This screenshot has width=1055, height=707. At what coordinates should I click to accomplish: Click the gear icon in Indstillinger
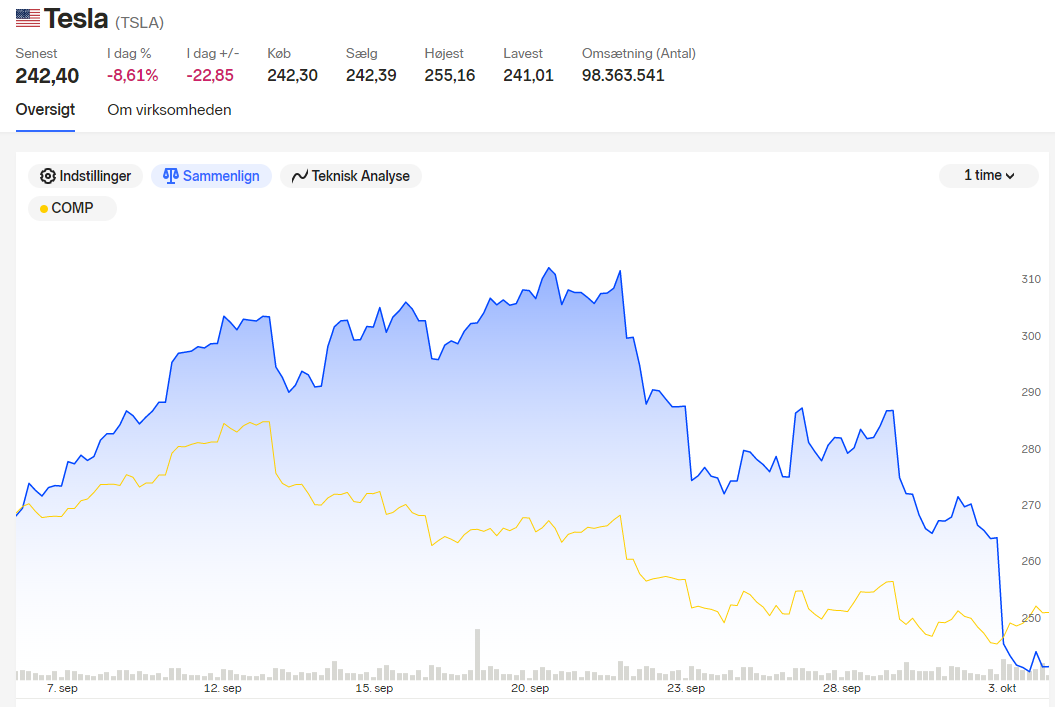(48, 176)
